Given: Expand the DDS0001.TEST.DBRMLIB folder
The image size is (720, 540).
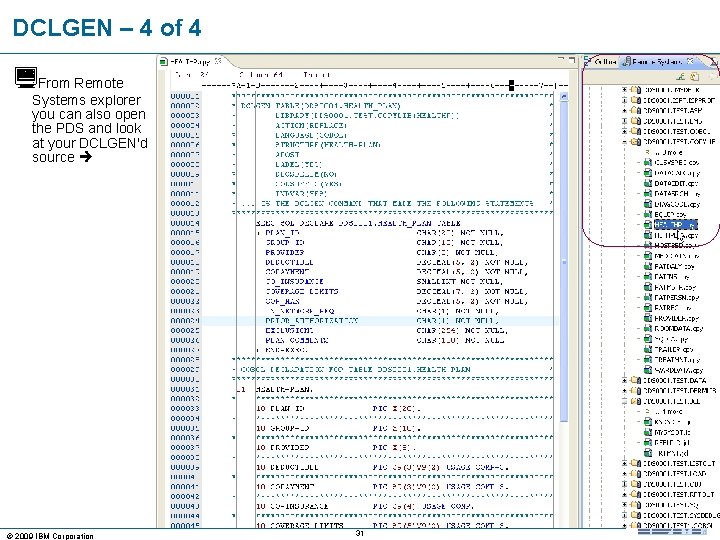Looking at the screenshot, I should [624, 391].
